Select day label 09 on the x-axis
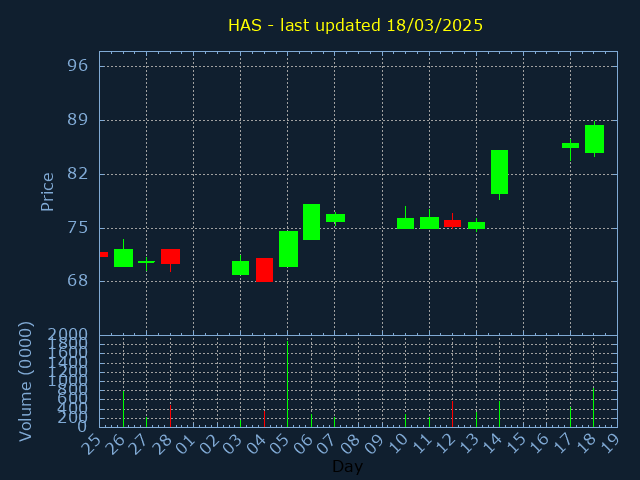Viewport: 640px width, 480px height. click(x=374, y=444)
